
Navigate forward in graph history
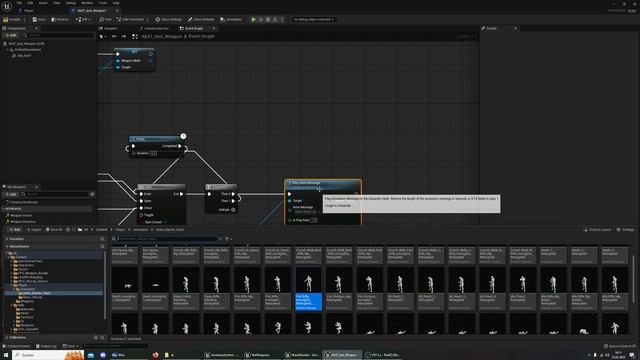(124, 36)
